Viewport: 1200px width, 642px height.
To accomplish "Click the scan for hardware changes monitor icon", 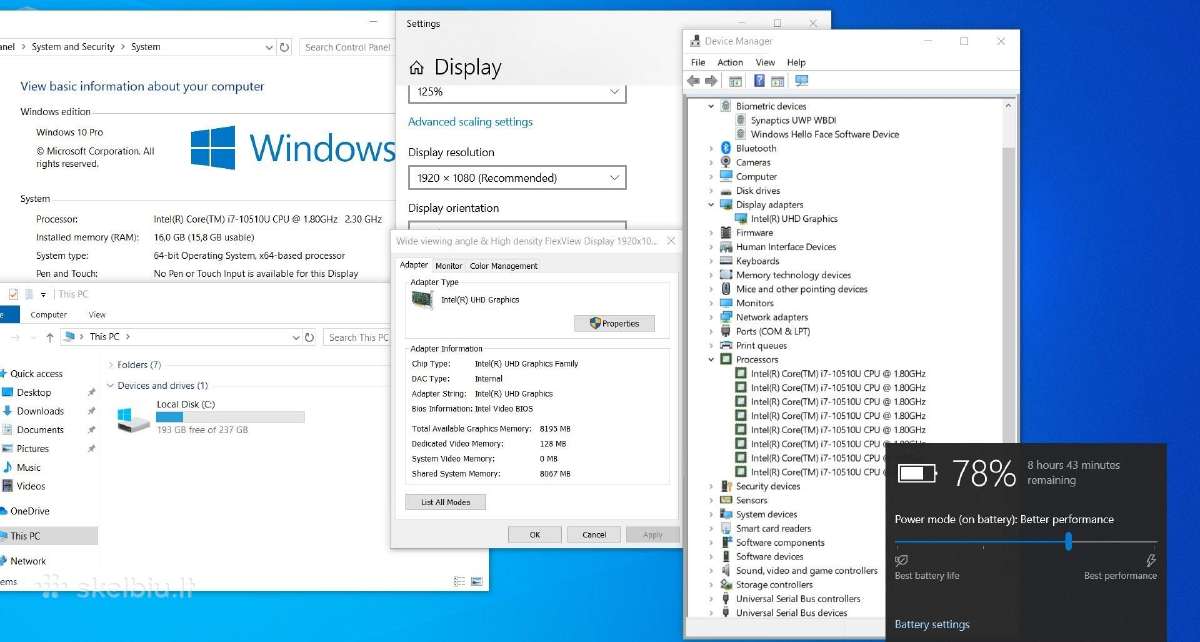I will [801, 81].
